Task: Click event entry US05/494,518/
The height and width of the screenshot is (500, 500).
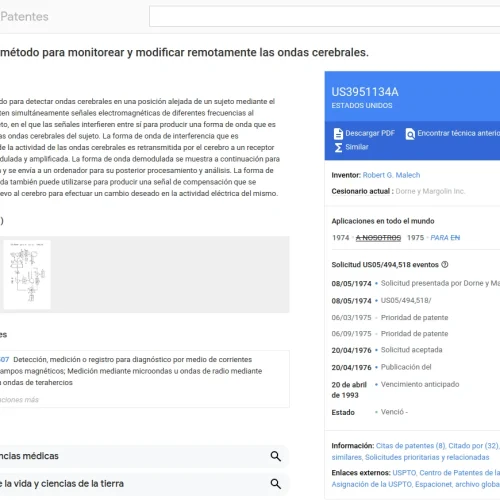Action: click(x=406, y=300)
